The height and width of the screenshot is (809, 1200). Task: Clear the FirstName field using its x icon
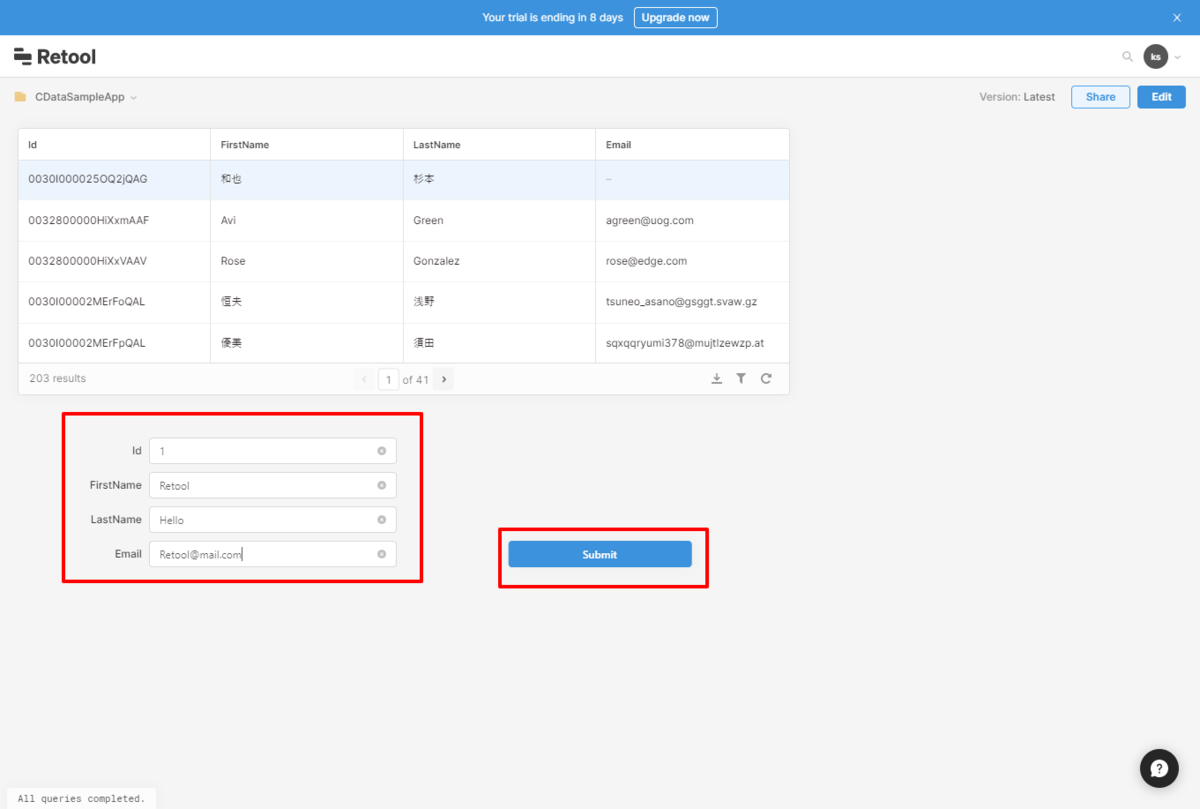[381, 485]
